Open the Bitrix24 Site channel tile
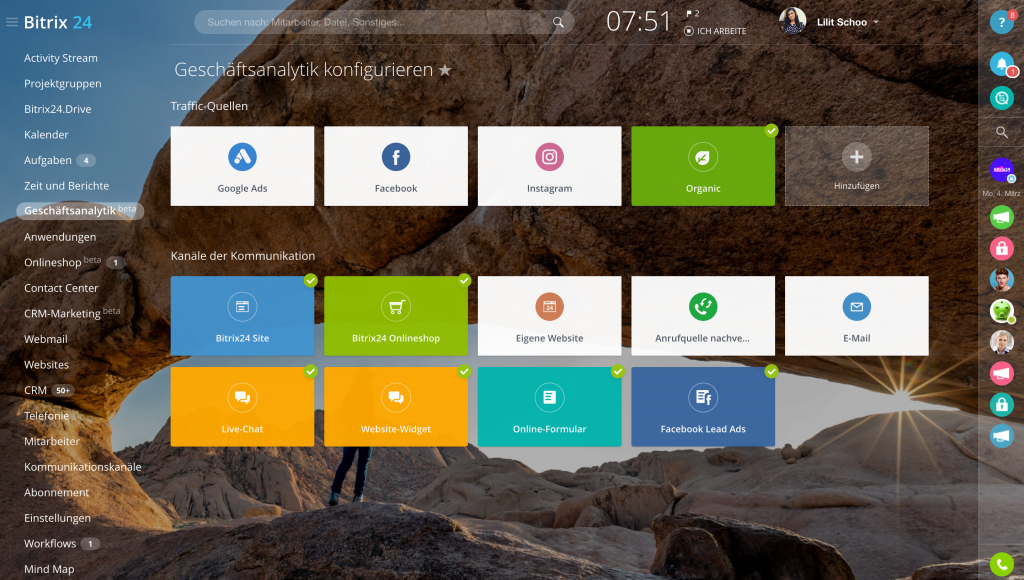 (x=242, y=316)
